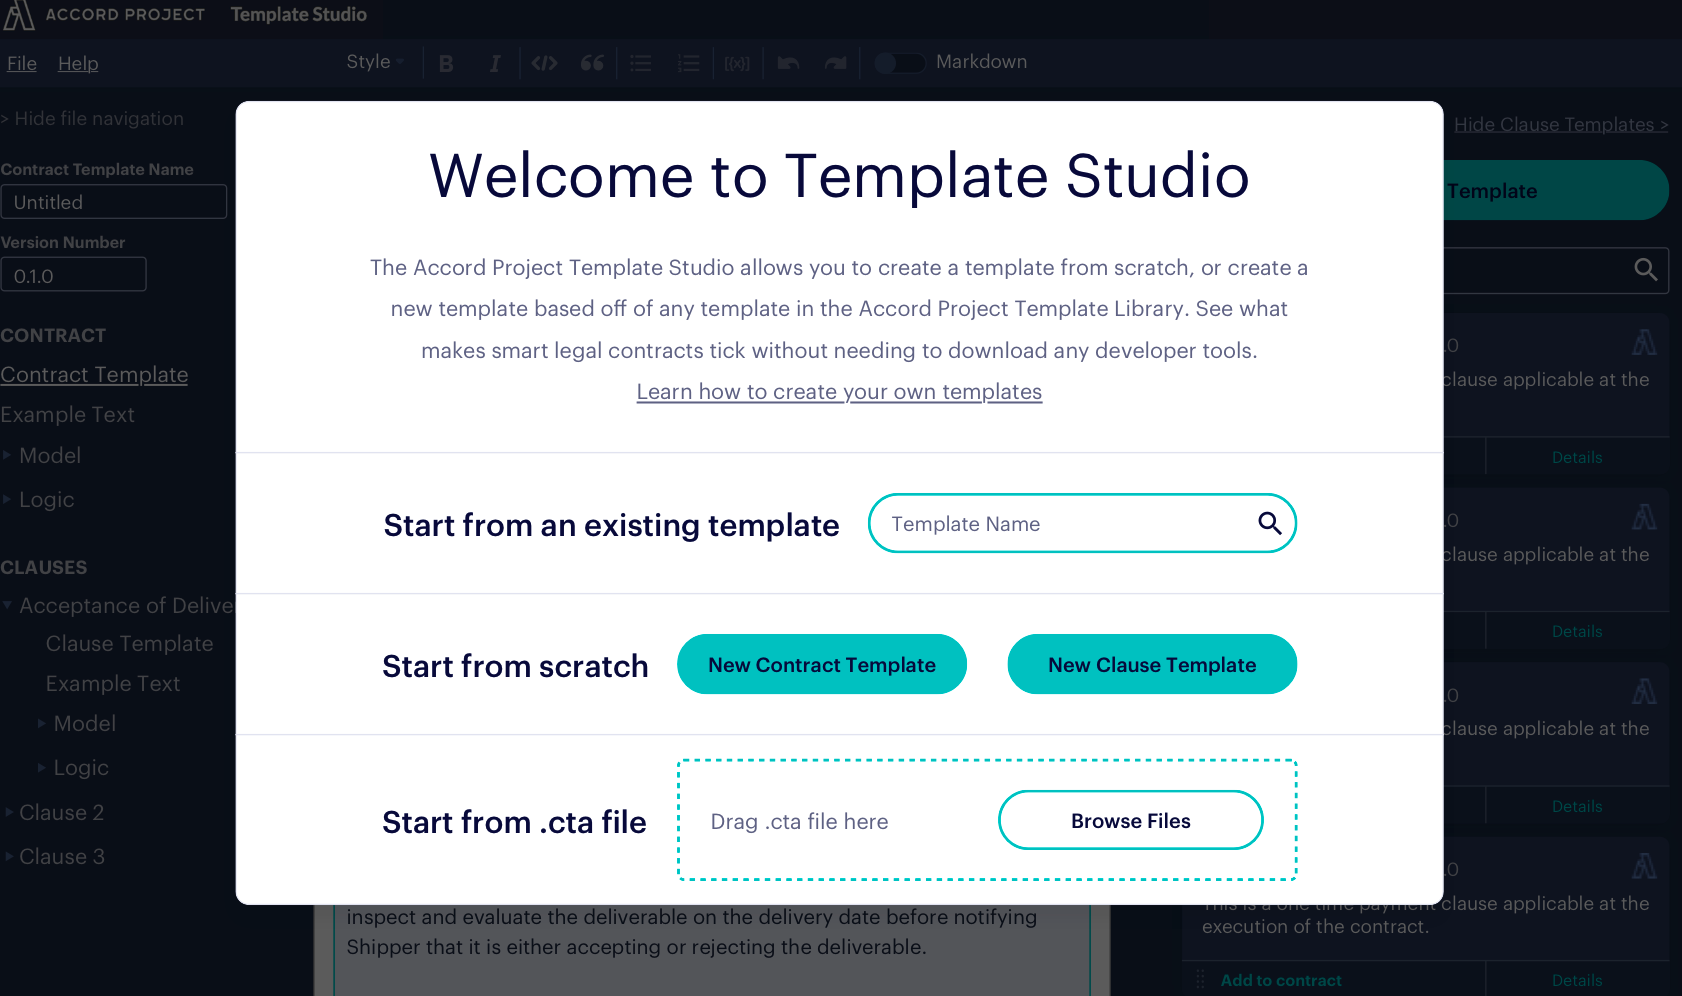Open the Style dropdown
Screen dimensions: 1682x996
pyautogui.click(x=373, y=61)
